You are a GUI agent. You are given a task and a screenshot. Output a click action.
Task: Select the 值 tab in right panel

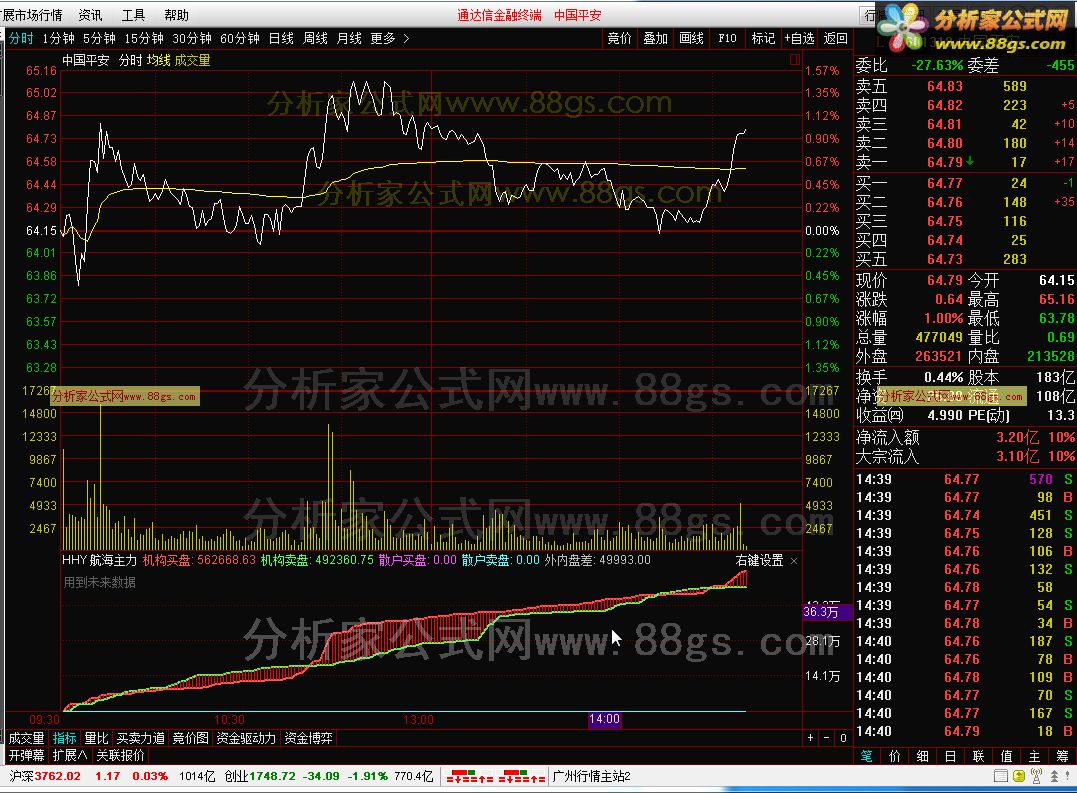click(x=1006, y=756)
